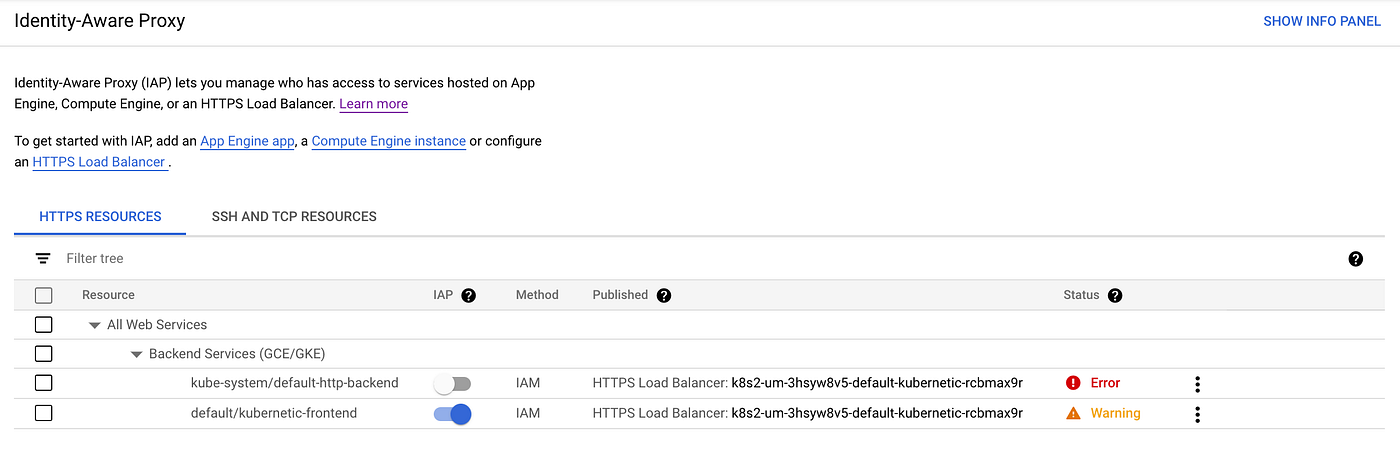Click the Filter tree input field
Screen dimensions: 1400x455
pyautogui.click(x=700, y=259)
